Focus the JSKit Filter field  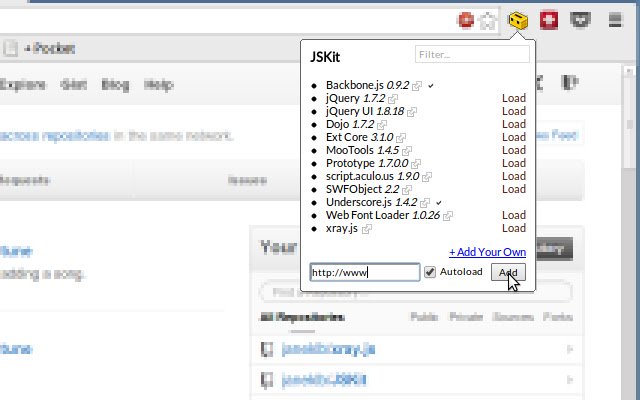click(x=472, y=54)
